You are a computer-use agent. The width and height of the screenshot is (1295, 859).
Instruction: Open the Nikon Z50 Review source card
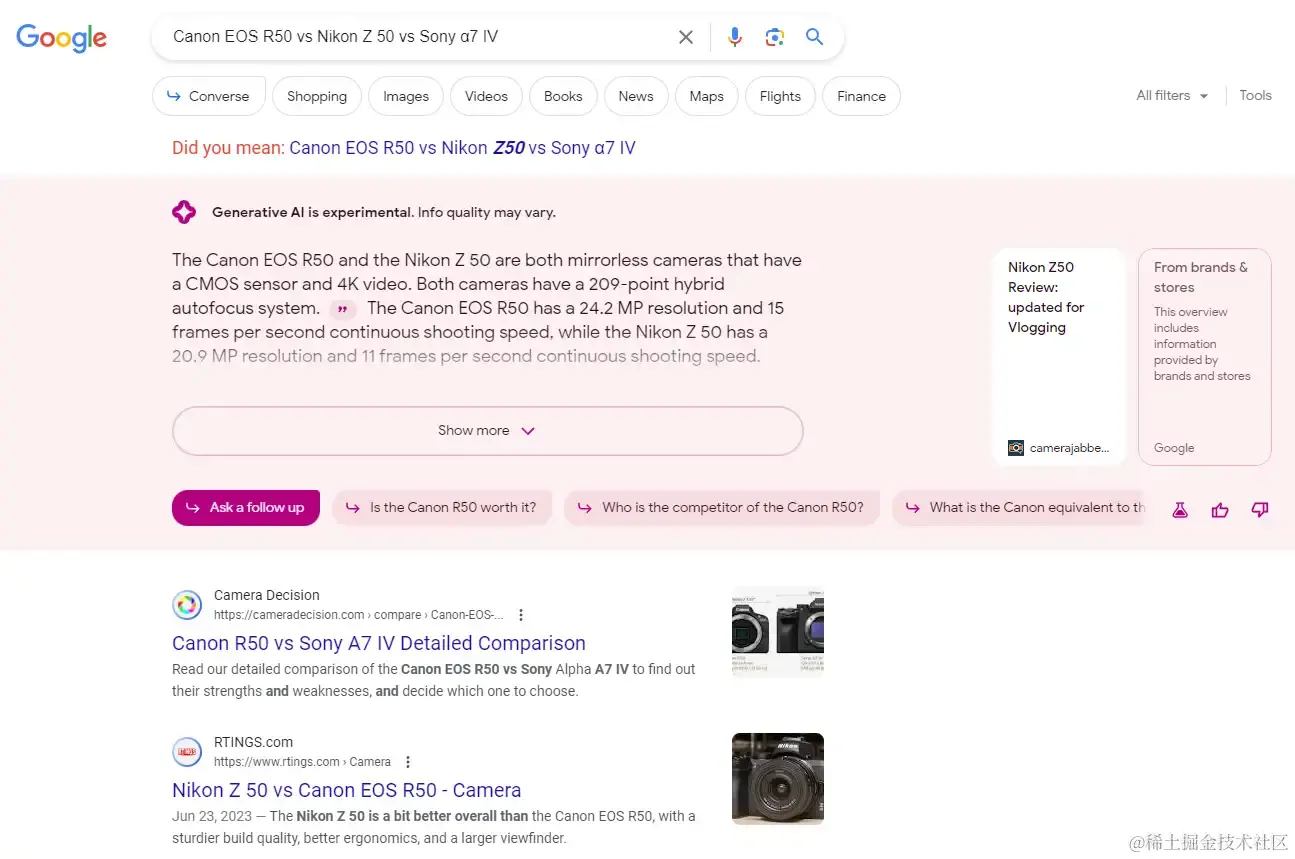click(x=1059, y=357)
